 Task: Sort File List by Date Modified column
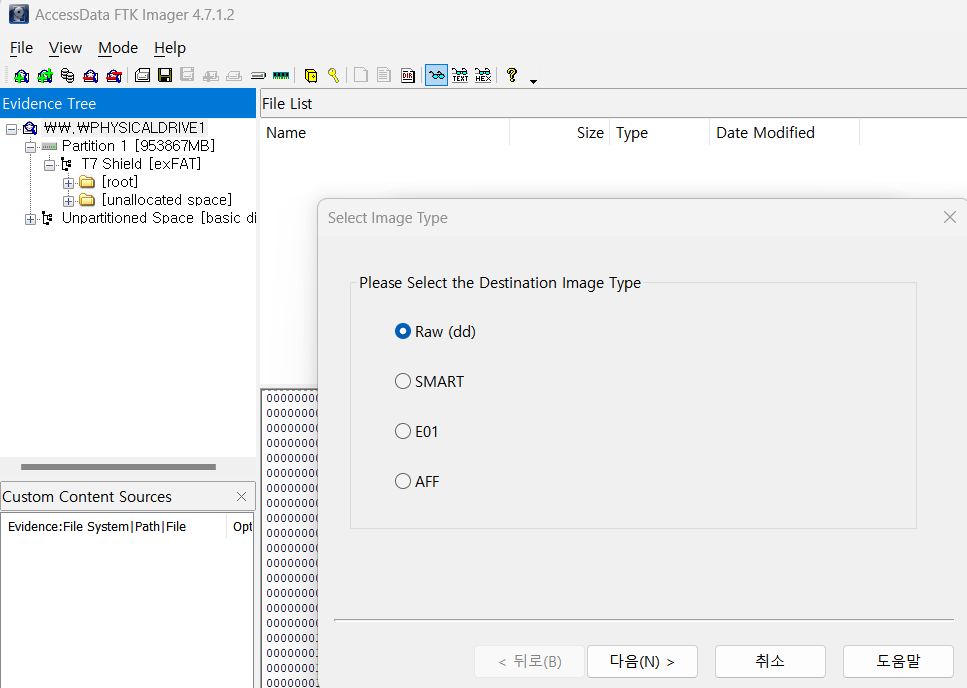[x=784, y=133]
